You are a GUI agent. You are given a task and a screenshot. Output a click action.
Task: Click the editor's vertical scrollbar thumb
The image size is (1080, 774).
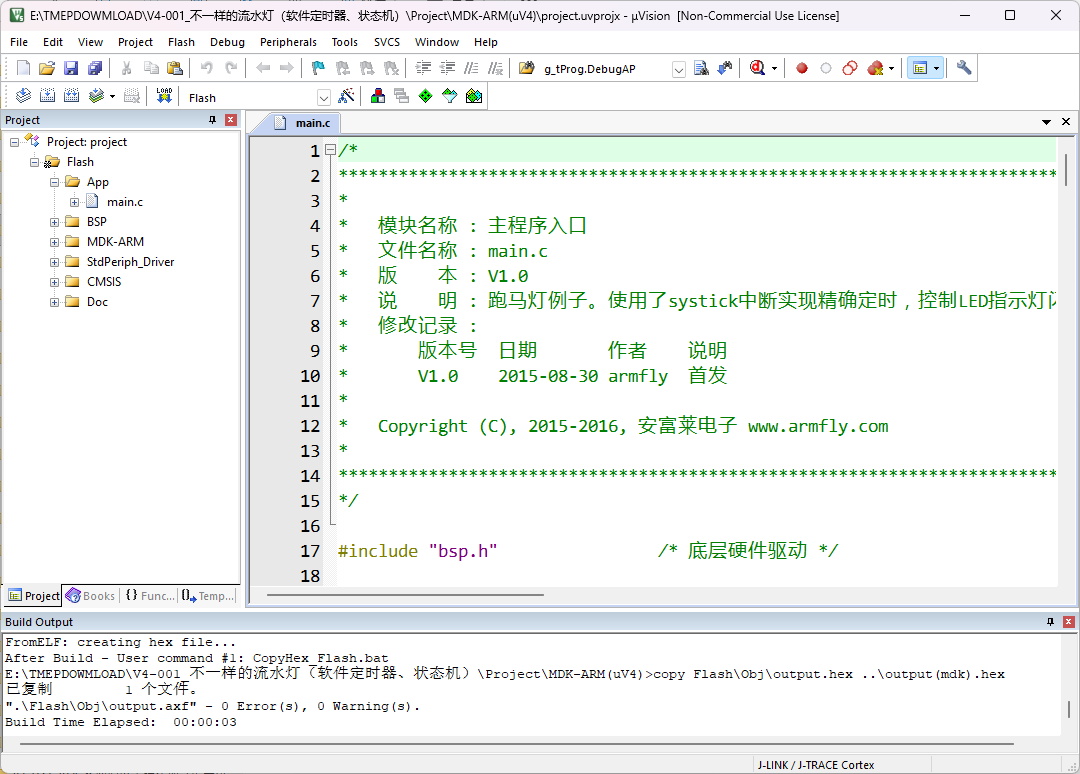[1066, 170]
